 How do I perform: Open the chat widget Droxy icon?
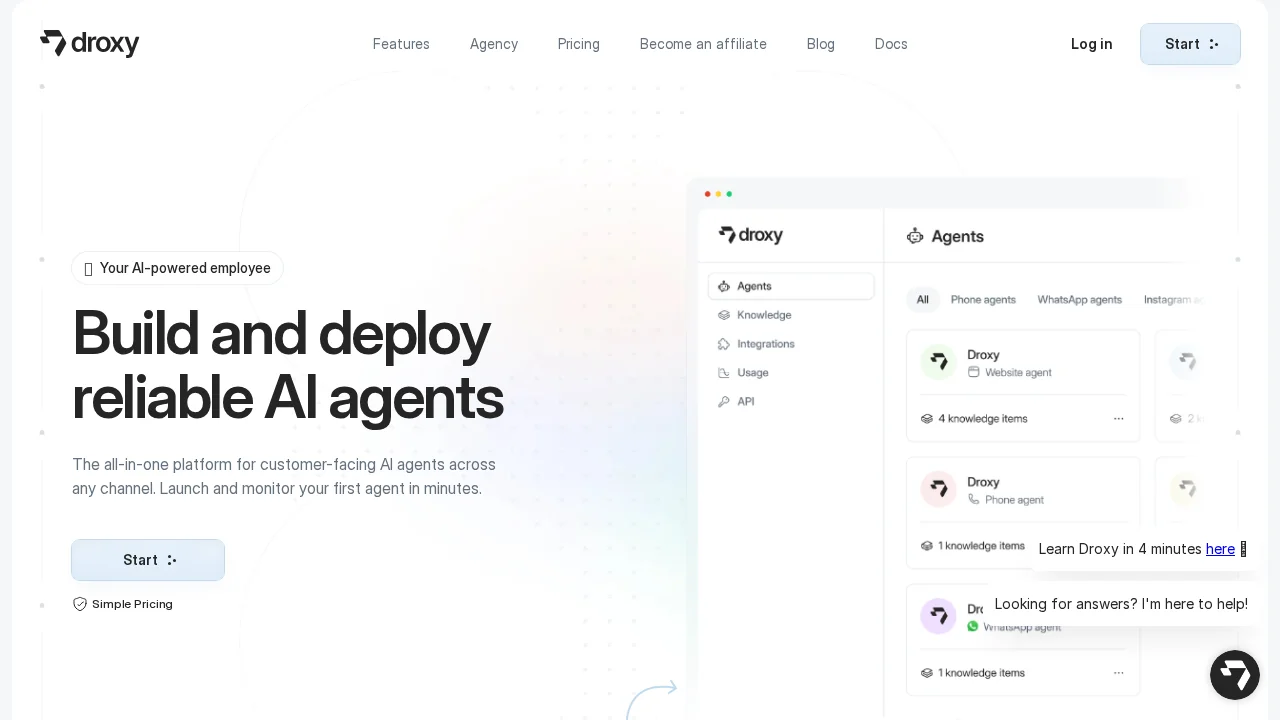1235,675
